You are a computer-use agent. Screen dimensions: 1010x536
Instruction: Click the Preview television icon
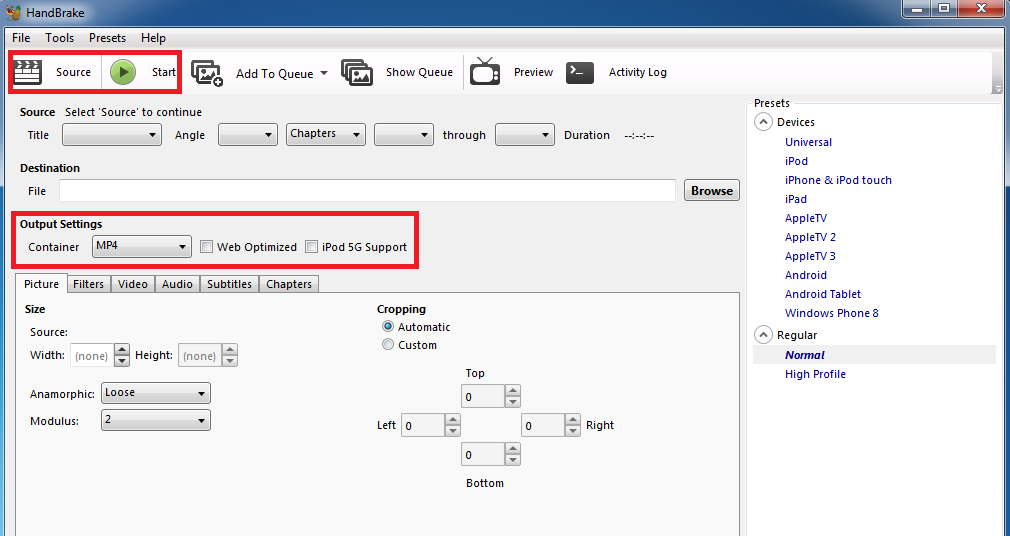click(485, 72)
